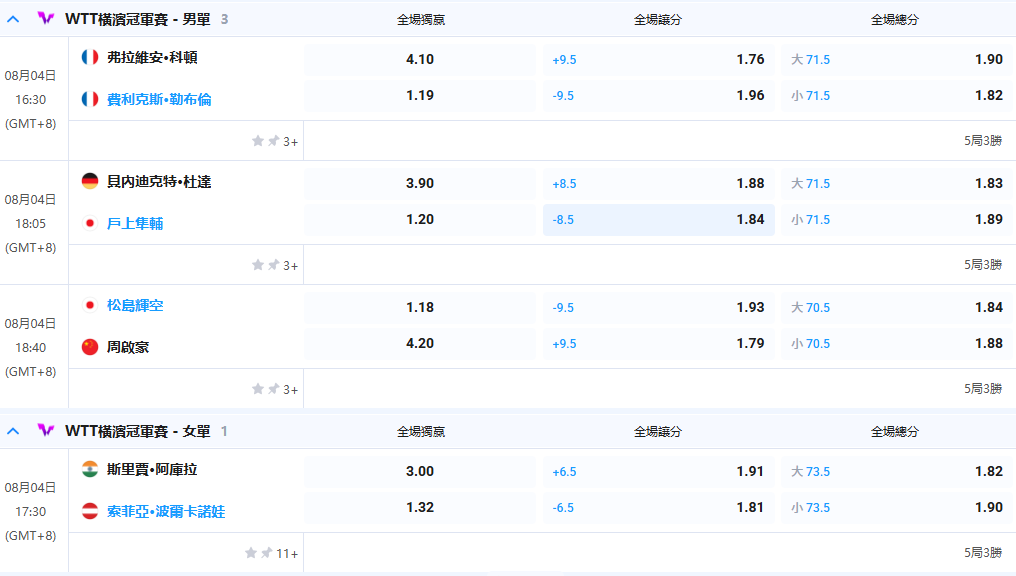Collapse the WTT橫濱冠軍賽 - 男單 section

13,19
